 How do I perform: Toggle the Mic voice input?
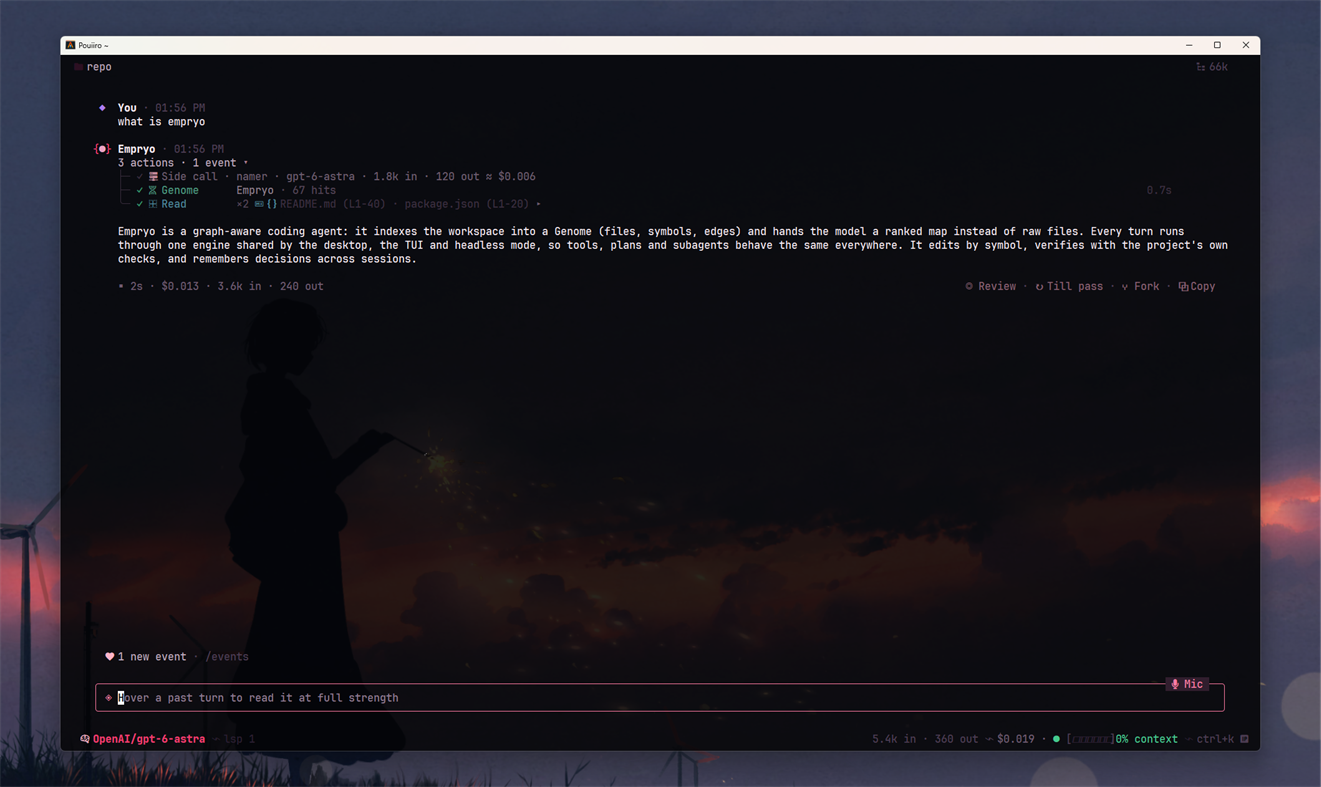(x=1188, y=684)
